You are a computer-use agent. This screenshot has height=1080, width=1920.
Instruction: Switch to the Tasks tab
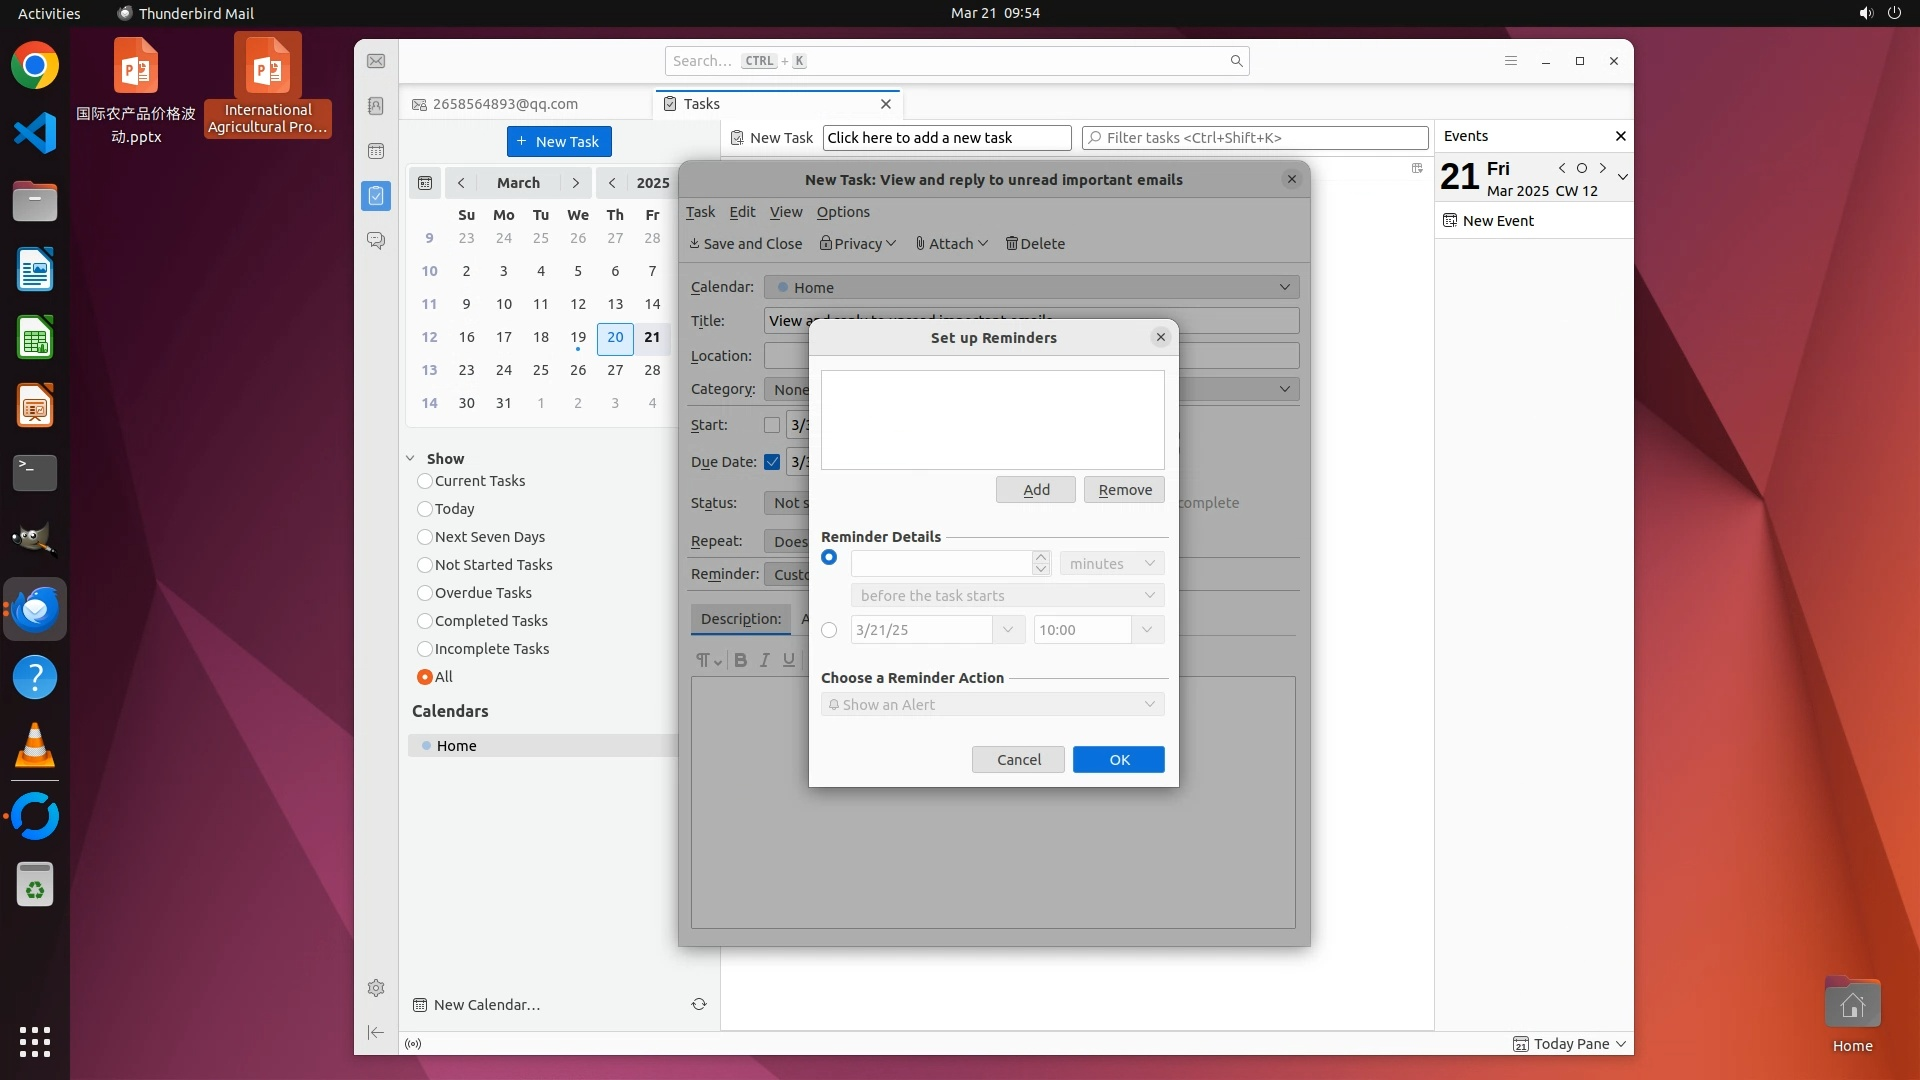(702, 104)
